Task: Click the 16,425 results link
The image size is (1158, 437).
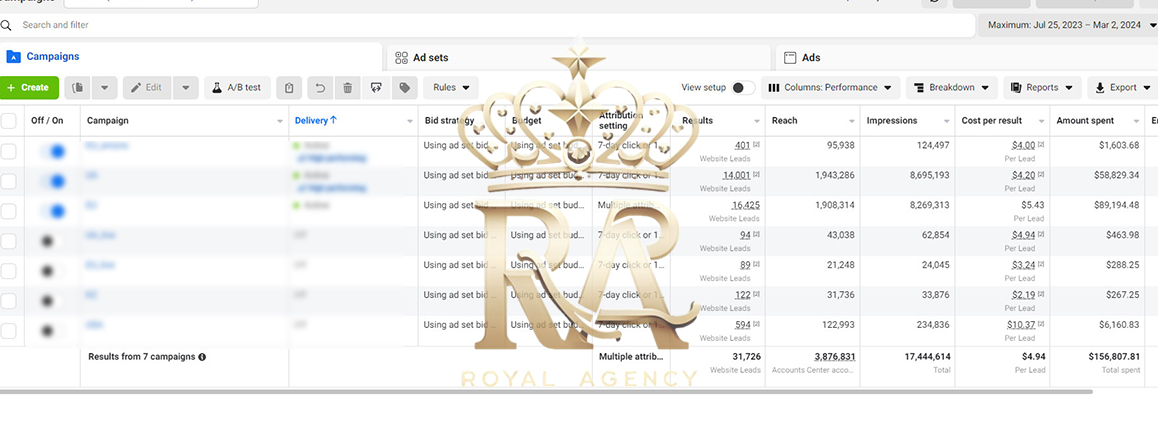Action: (746, 205)
